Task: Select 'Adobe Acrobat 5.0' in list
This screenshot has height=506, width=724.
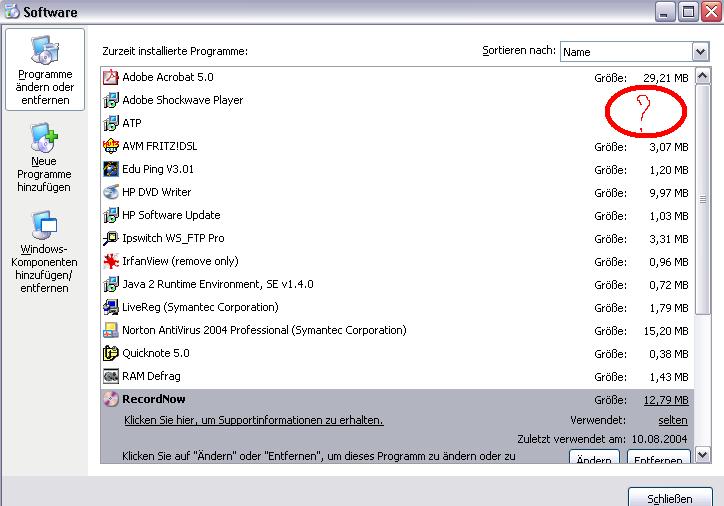Action: [x=397, y=77]
